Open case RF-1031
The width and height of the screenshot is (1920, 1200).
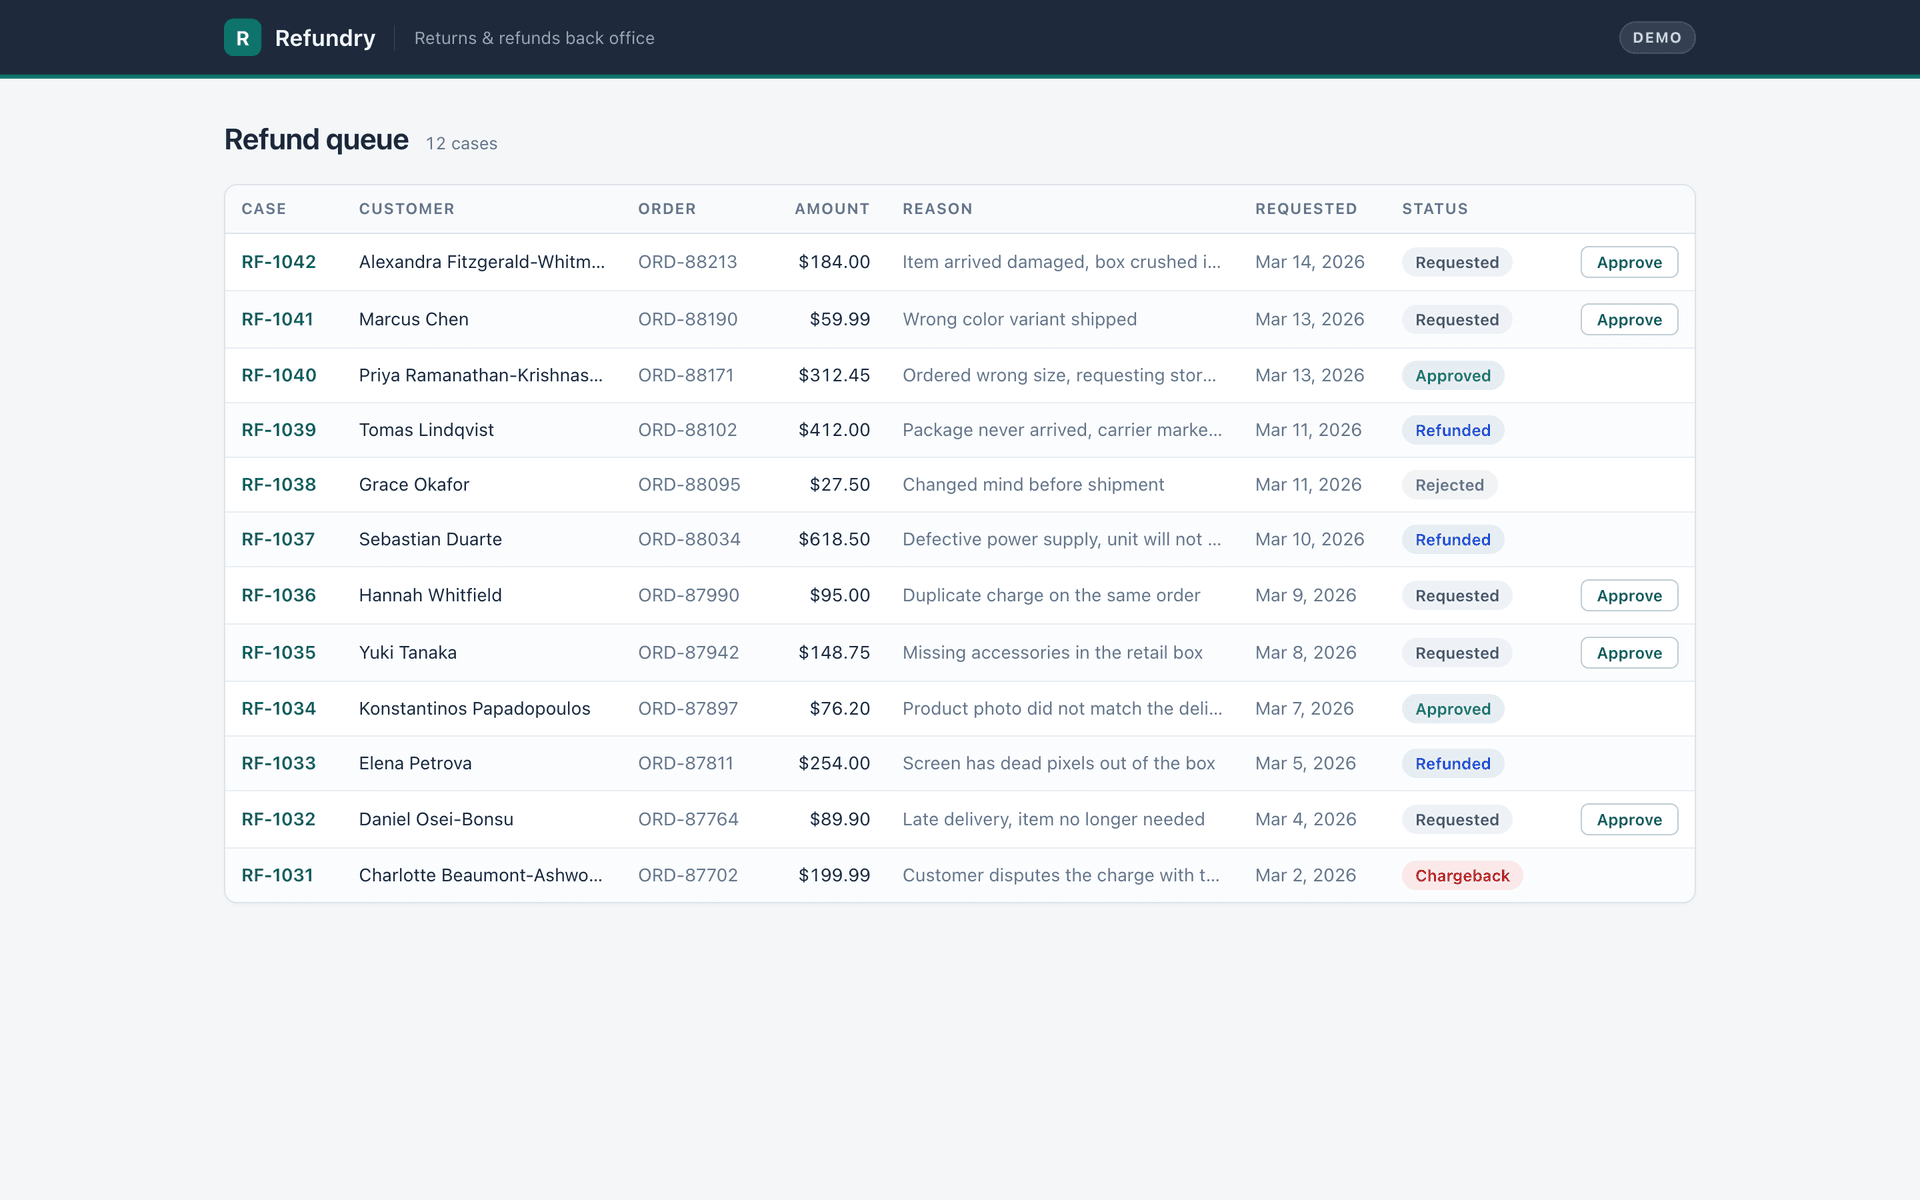(277, 875)
